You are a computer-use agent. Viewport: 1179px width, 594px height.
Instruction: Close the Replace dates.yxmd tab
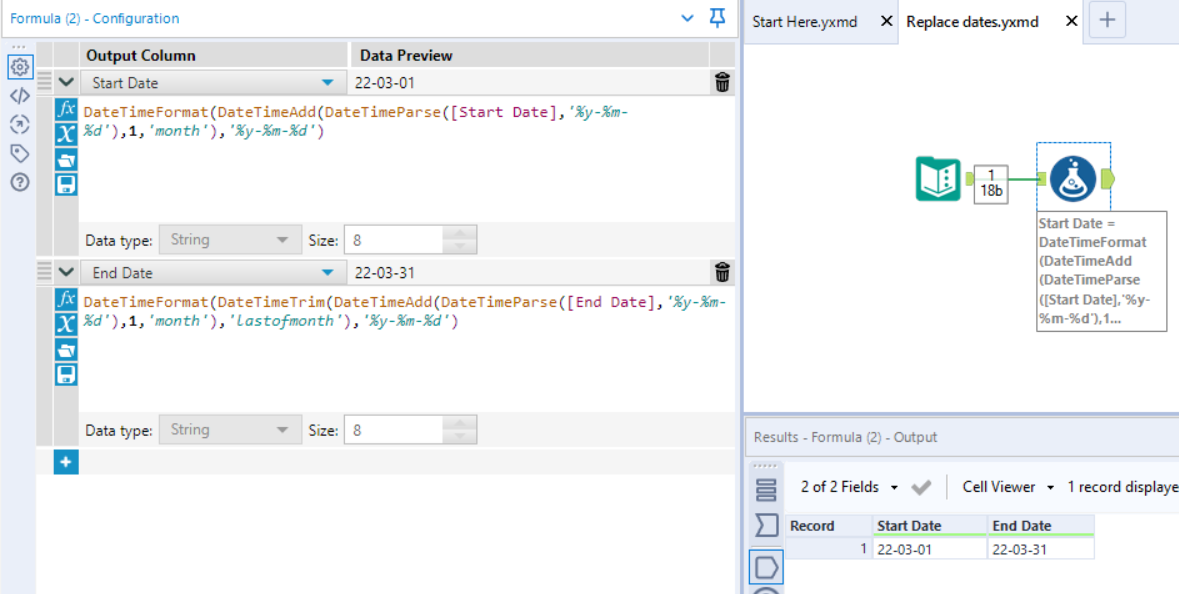point(1072,21)
